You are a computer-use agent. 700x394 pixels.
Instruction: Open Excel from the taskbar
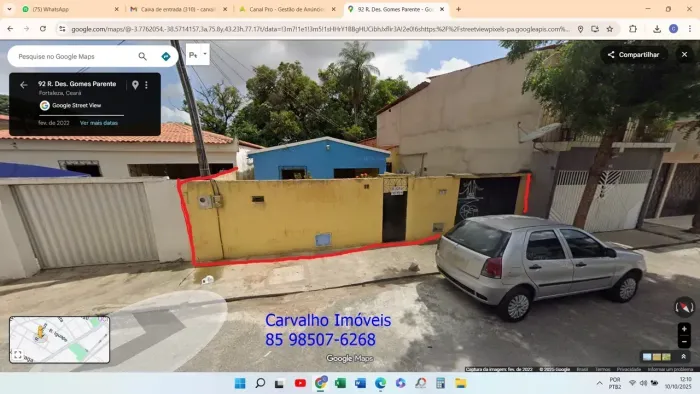coord(340,383)
